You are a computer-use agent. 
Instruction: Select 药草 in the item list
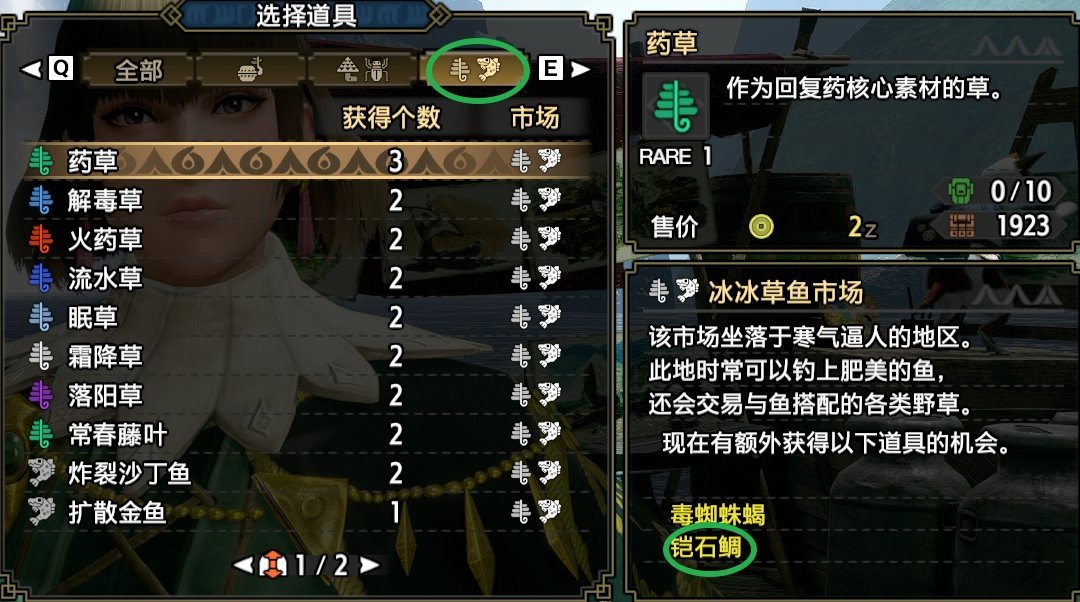[x=308, y=161]
